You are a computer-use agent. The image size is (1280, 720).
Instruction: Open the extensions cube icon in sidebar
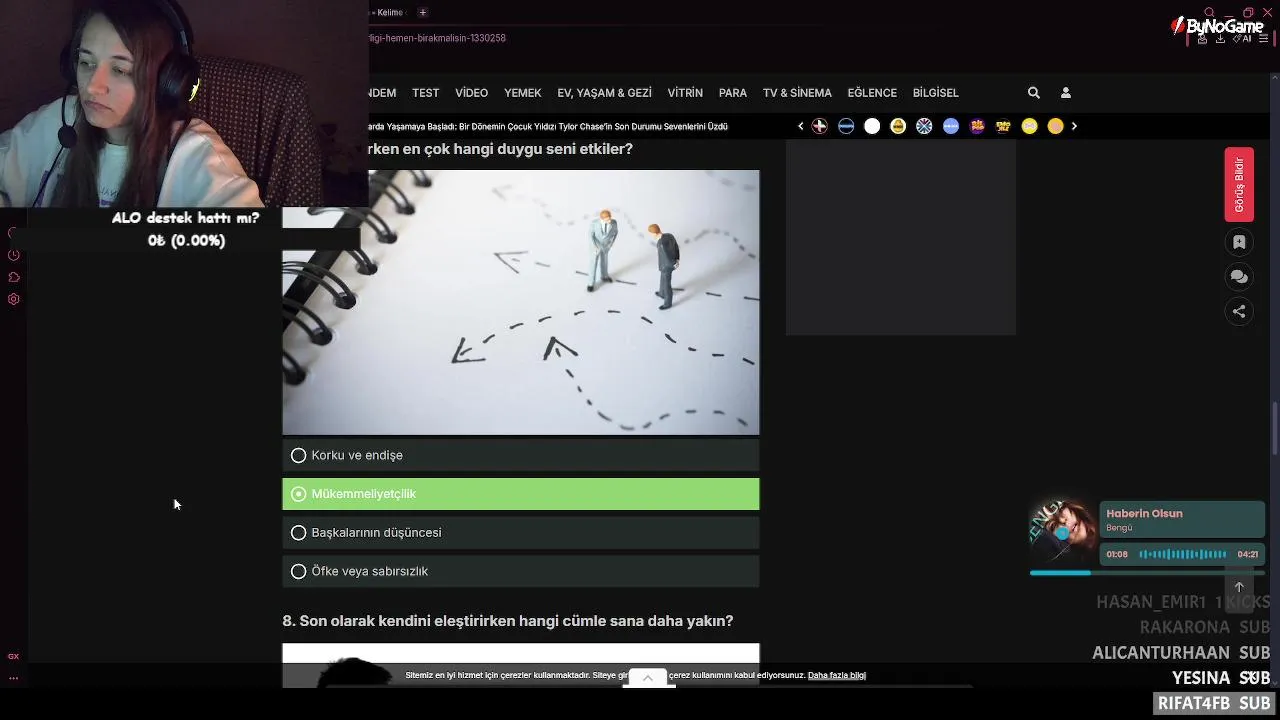click(14, 277)
